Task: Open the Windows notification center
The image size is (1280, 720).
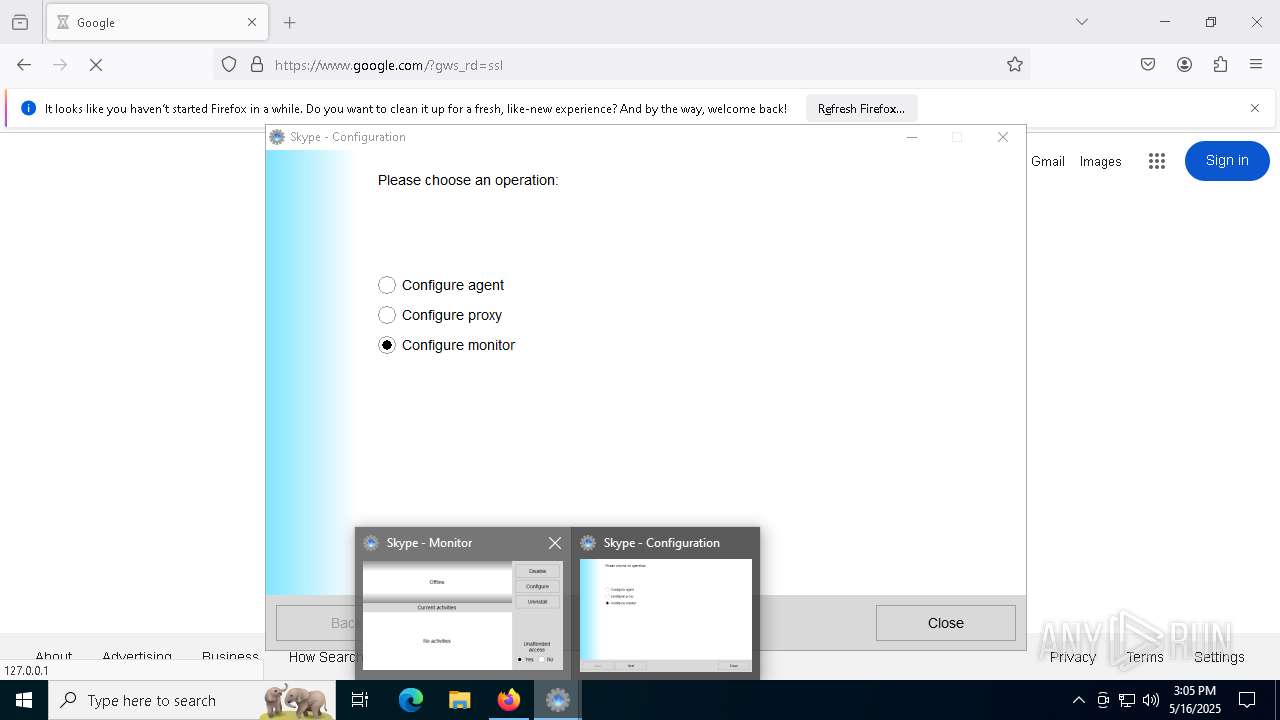Action: (1247, 700)
